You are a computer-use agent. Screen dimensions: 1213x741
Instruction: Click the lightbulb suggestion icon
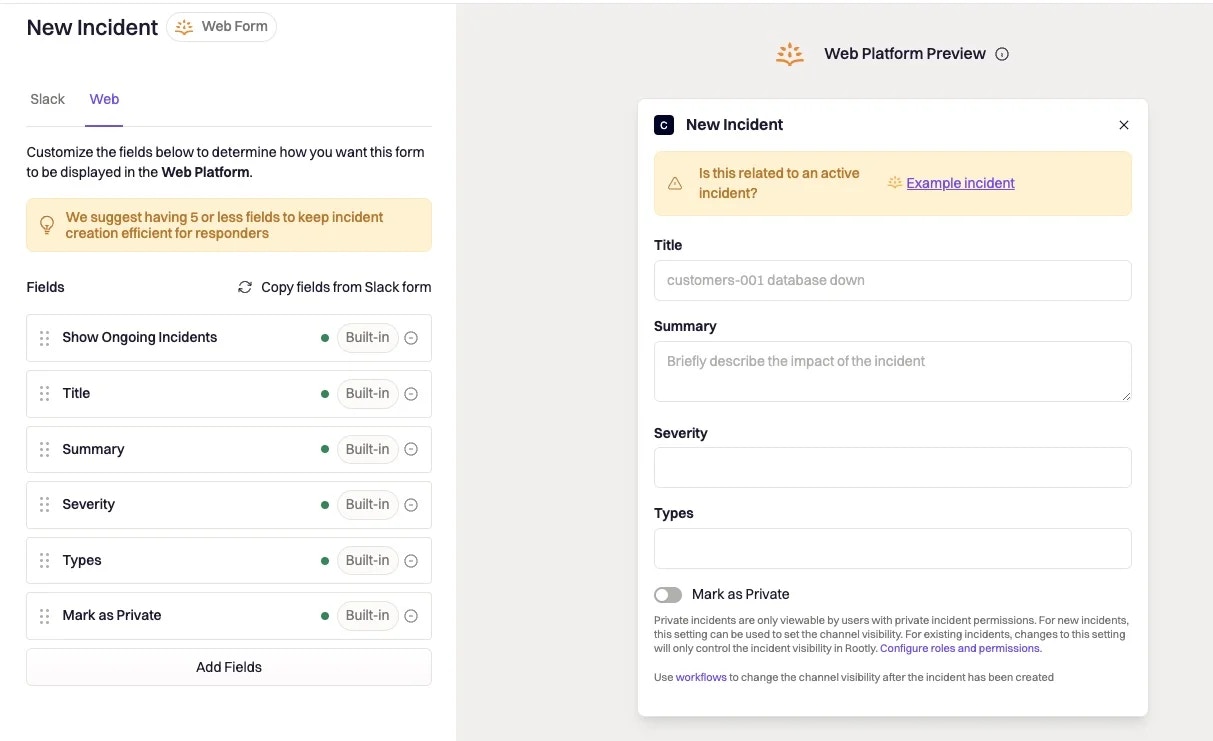(46, 225)
